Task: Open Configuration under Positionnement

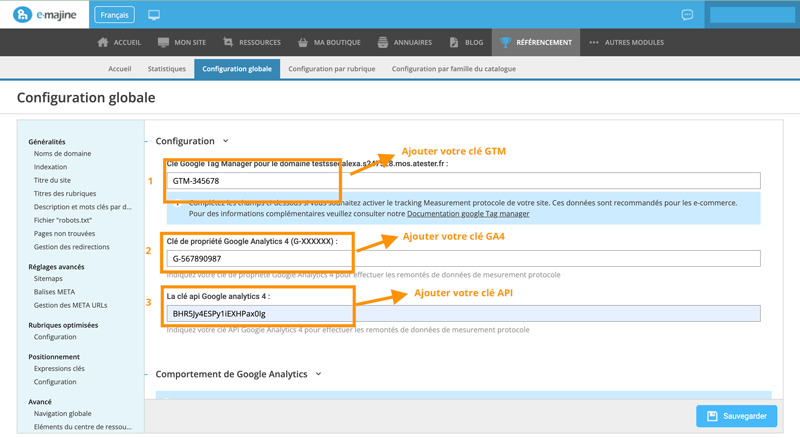Action: tap(55, 382)
